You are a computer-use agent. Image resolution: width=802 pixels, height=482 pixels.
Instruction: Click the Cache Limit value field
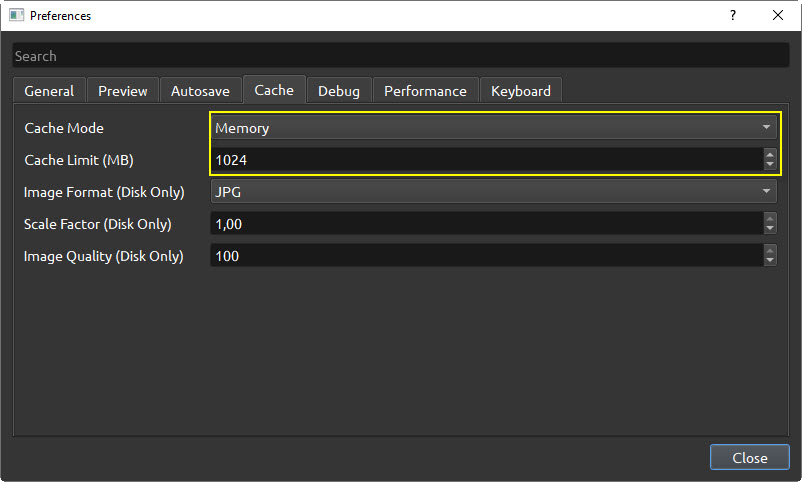(x=487, y=160)
